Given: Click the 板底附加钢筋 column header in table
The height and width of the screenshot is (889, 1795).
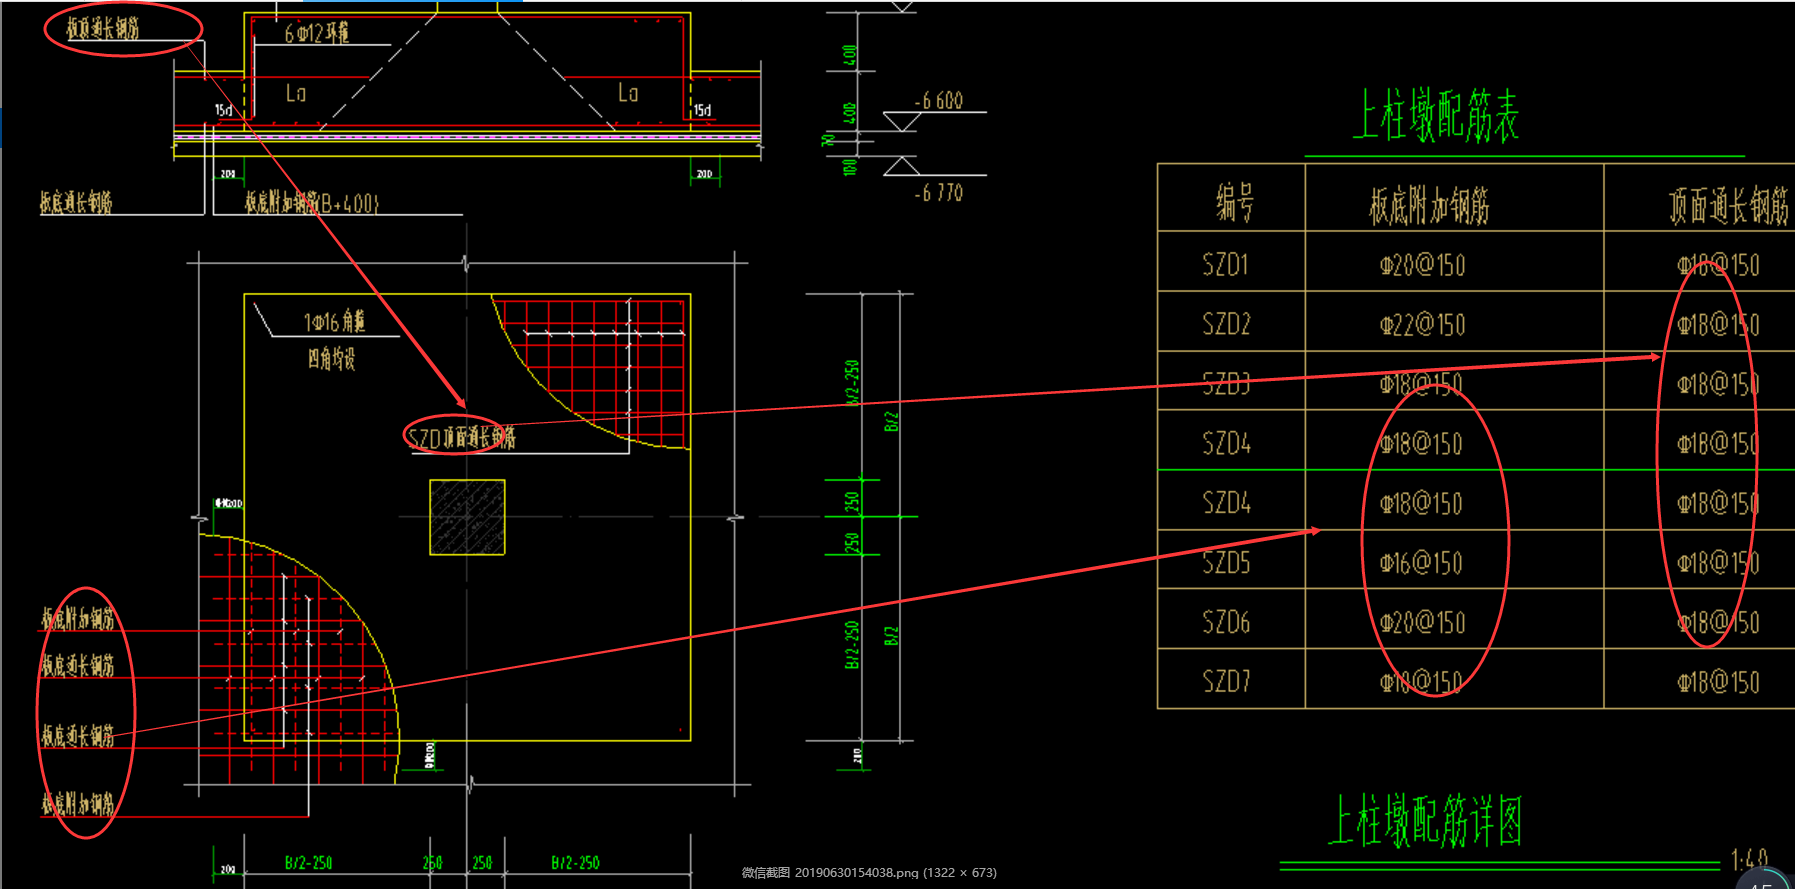Looking at the screenshot, I should click(1429, 205).
